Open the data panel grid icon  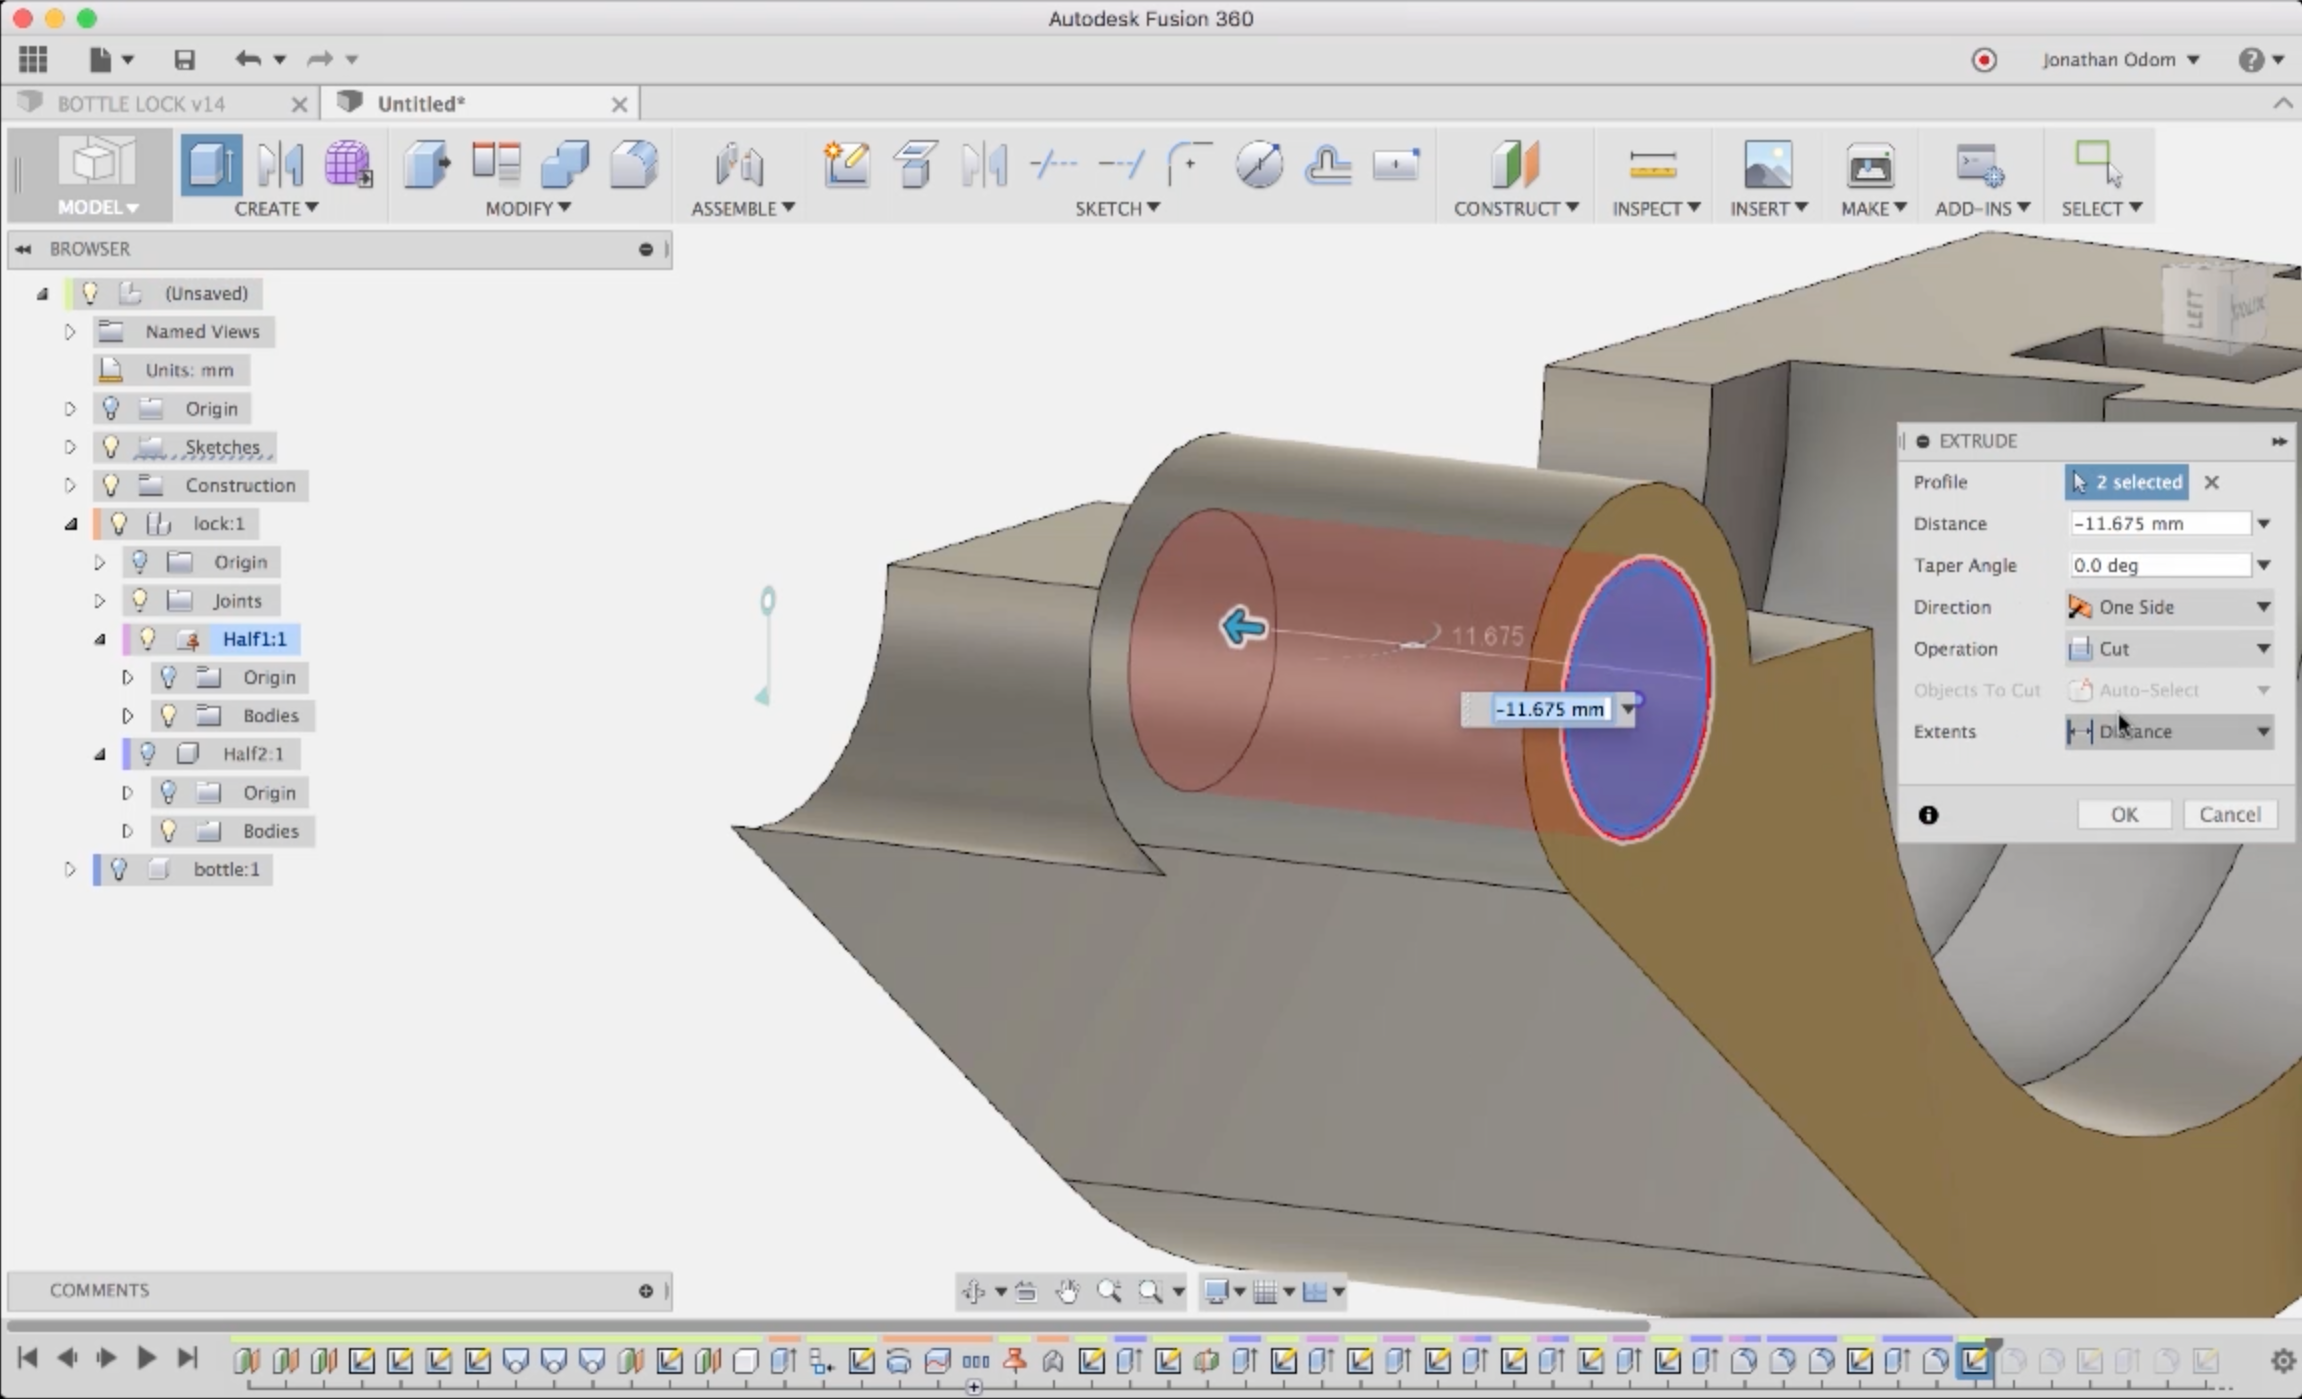pos(33,60)
